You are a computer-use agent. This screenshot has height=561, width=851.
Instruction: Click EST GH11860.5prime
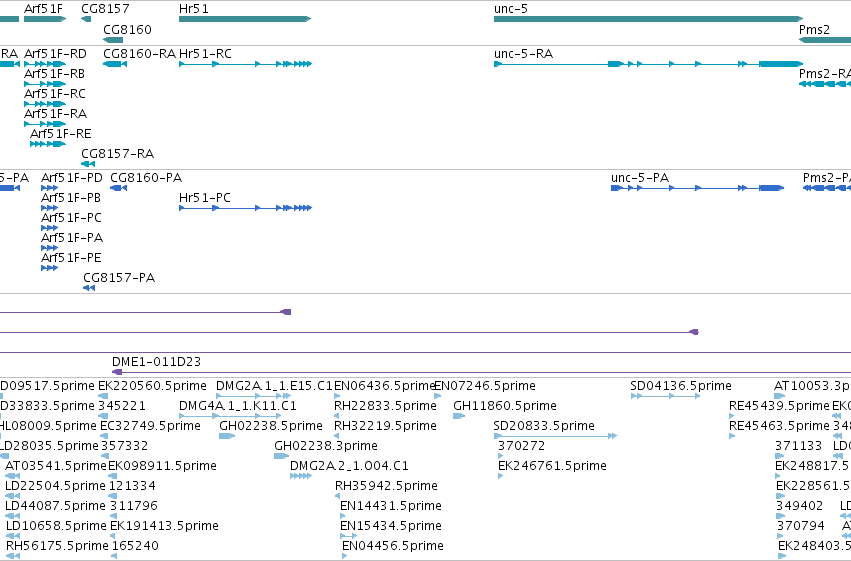tap(505, 406)
